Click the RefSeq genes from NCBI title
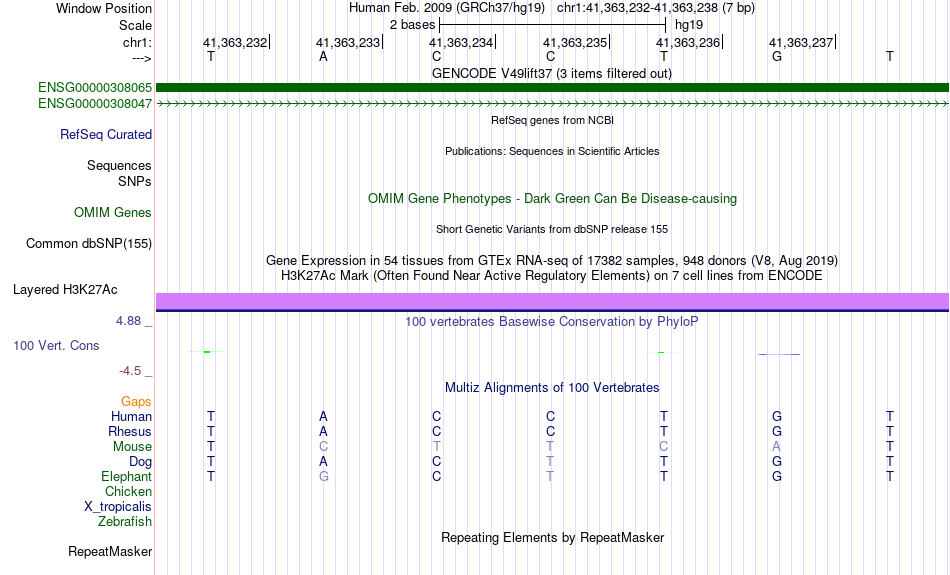Image resolution: width=950 pixels, height=575 pixels. [x=552, y=121]
